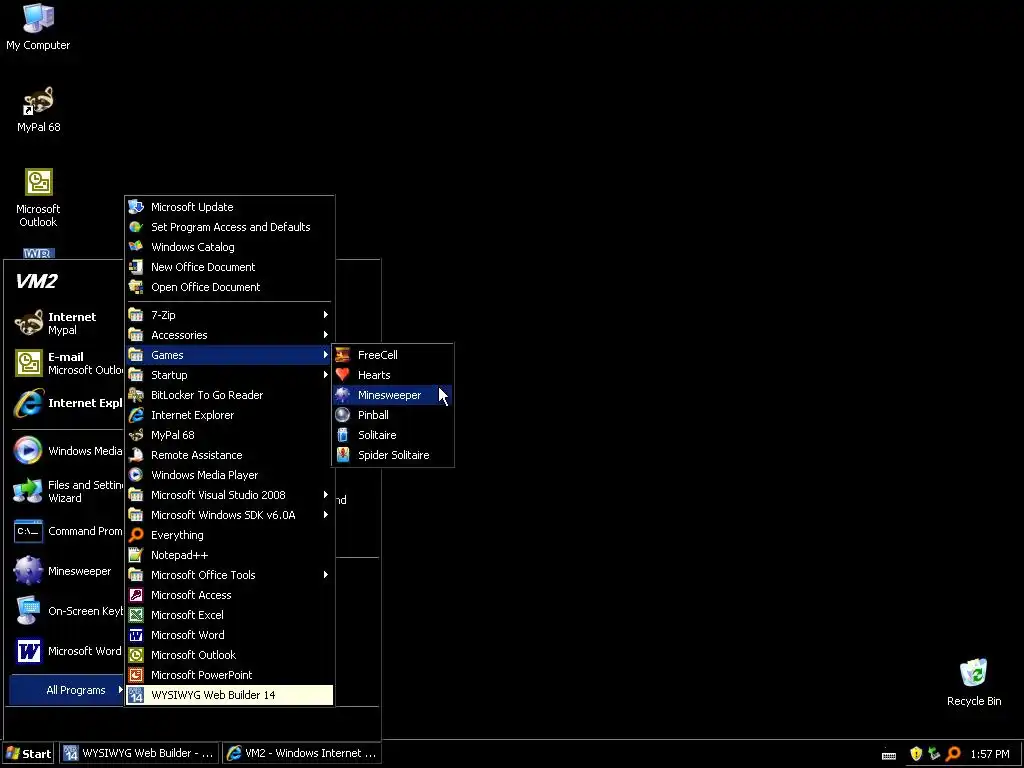Click Files and Settings Wizard icon
1024x768 pixels.
(28, 491)
